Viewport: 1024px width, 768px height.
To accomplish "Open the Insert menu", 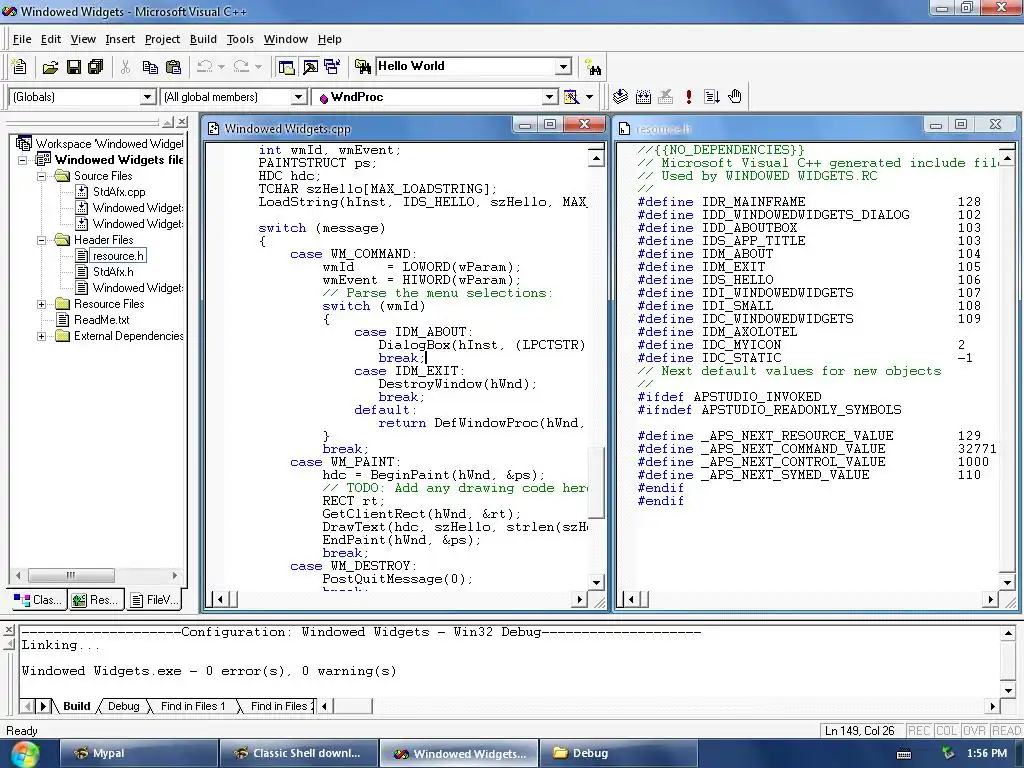I will (x=120, y=39).
